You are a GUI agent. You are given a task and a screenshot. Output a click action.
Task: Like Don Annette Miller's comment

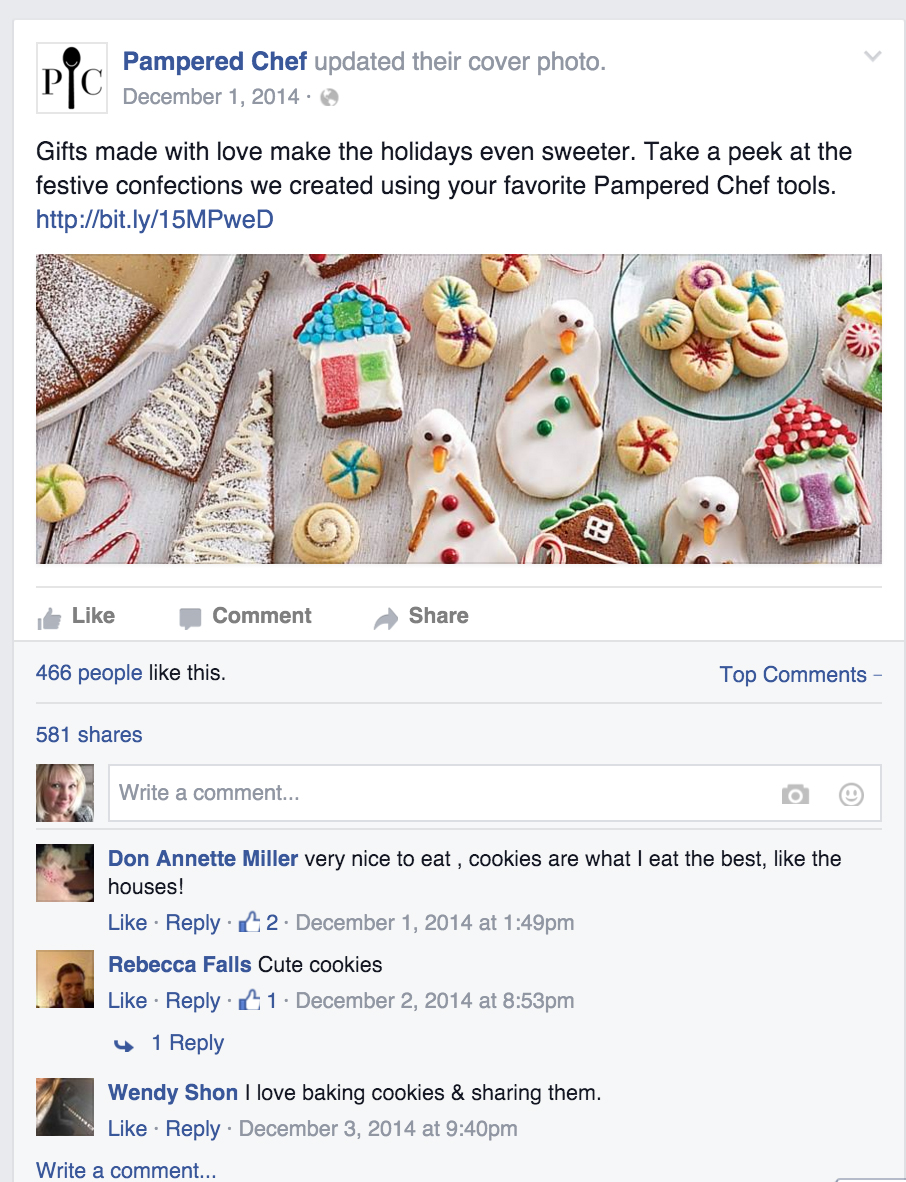(127, 922)
